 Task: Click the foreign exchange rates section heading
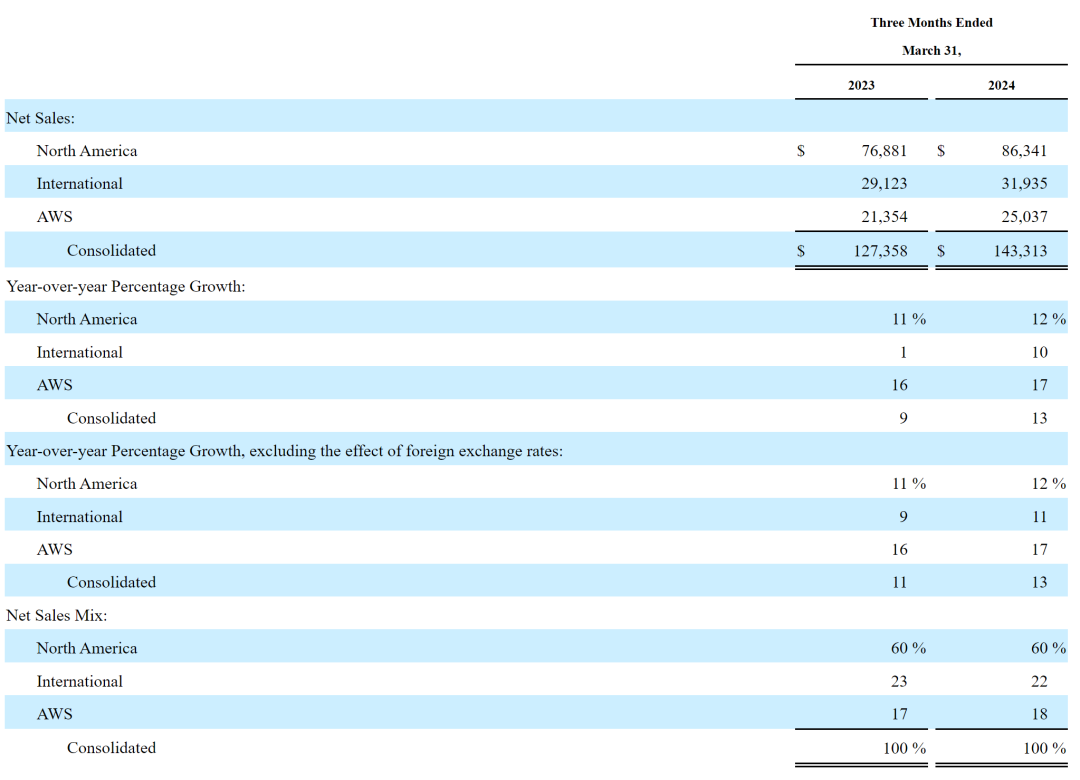pyautogui.click(x=284, y=451)
